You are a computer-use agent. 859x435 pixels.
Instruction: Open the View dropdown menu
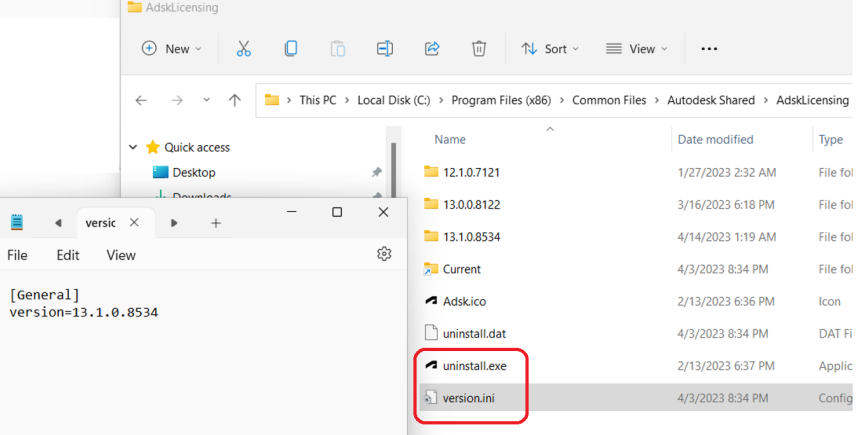637,49
